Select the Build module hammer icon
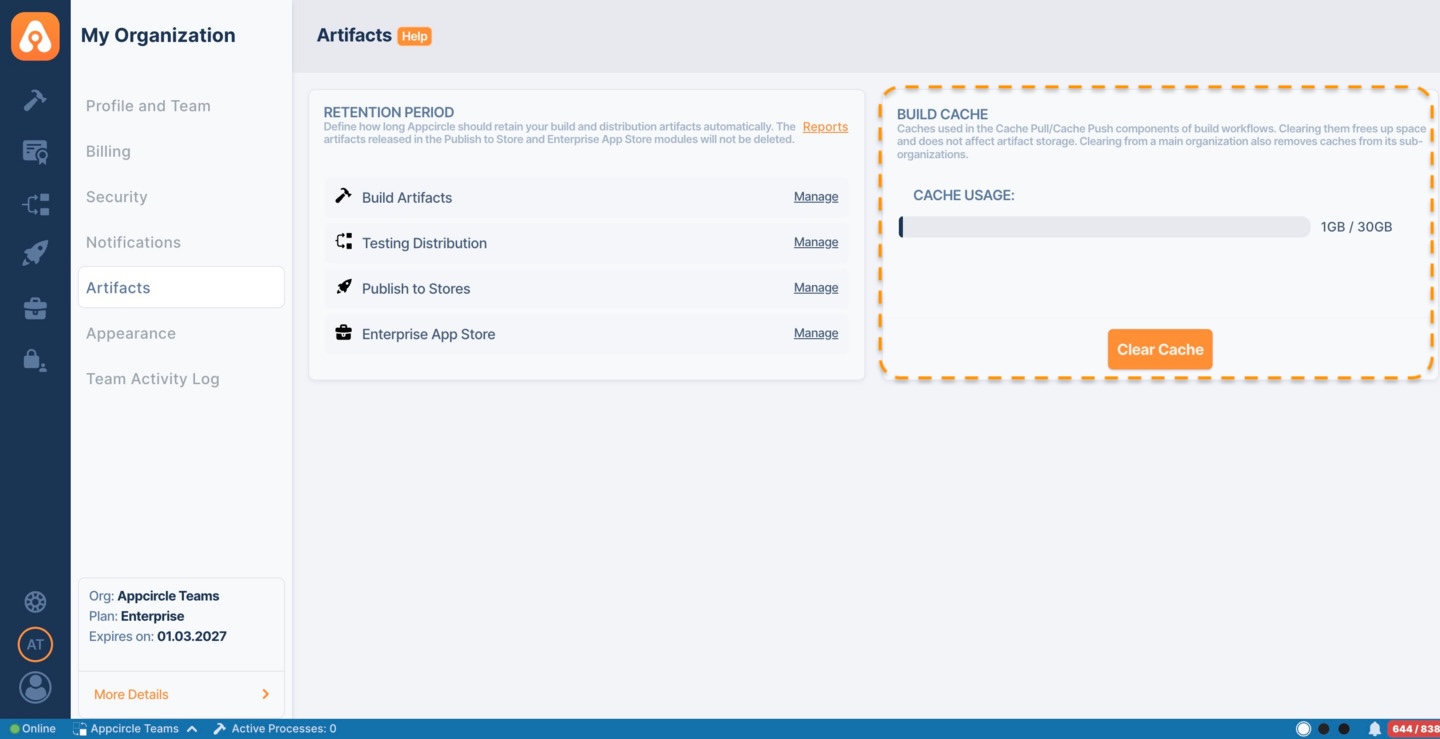 click(x=35, y=100)
